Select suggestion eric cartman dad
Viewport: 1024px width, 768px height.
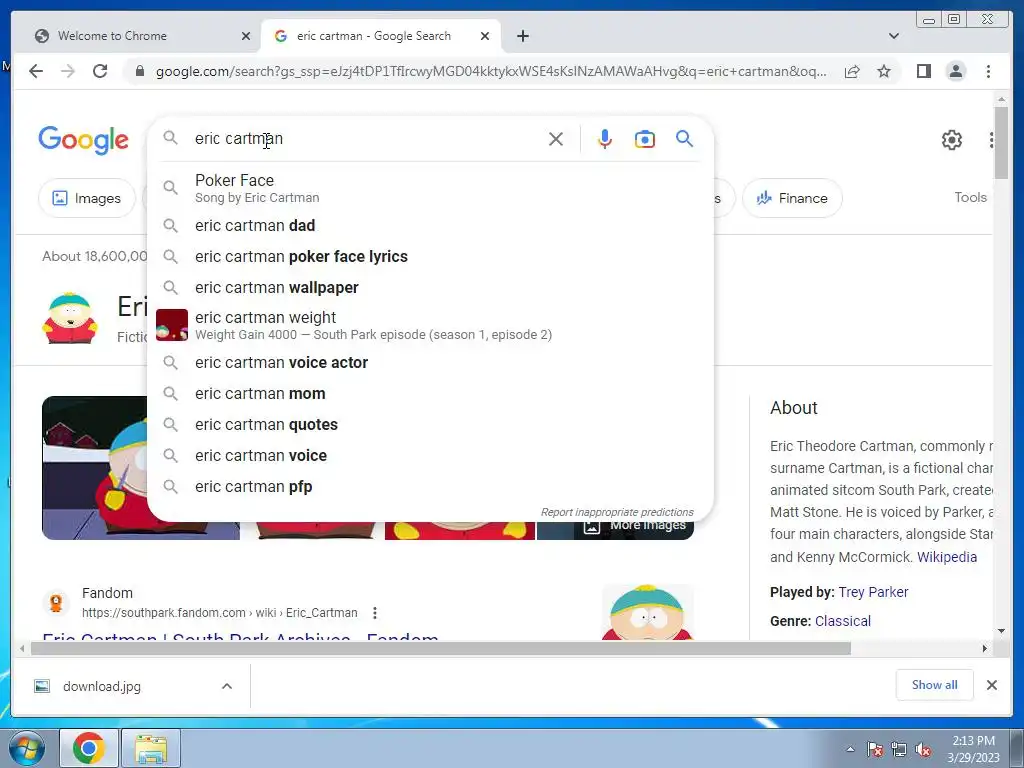point(430,225)
